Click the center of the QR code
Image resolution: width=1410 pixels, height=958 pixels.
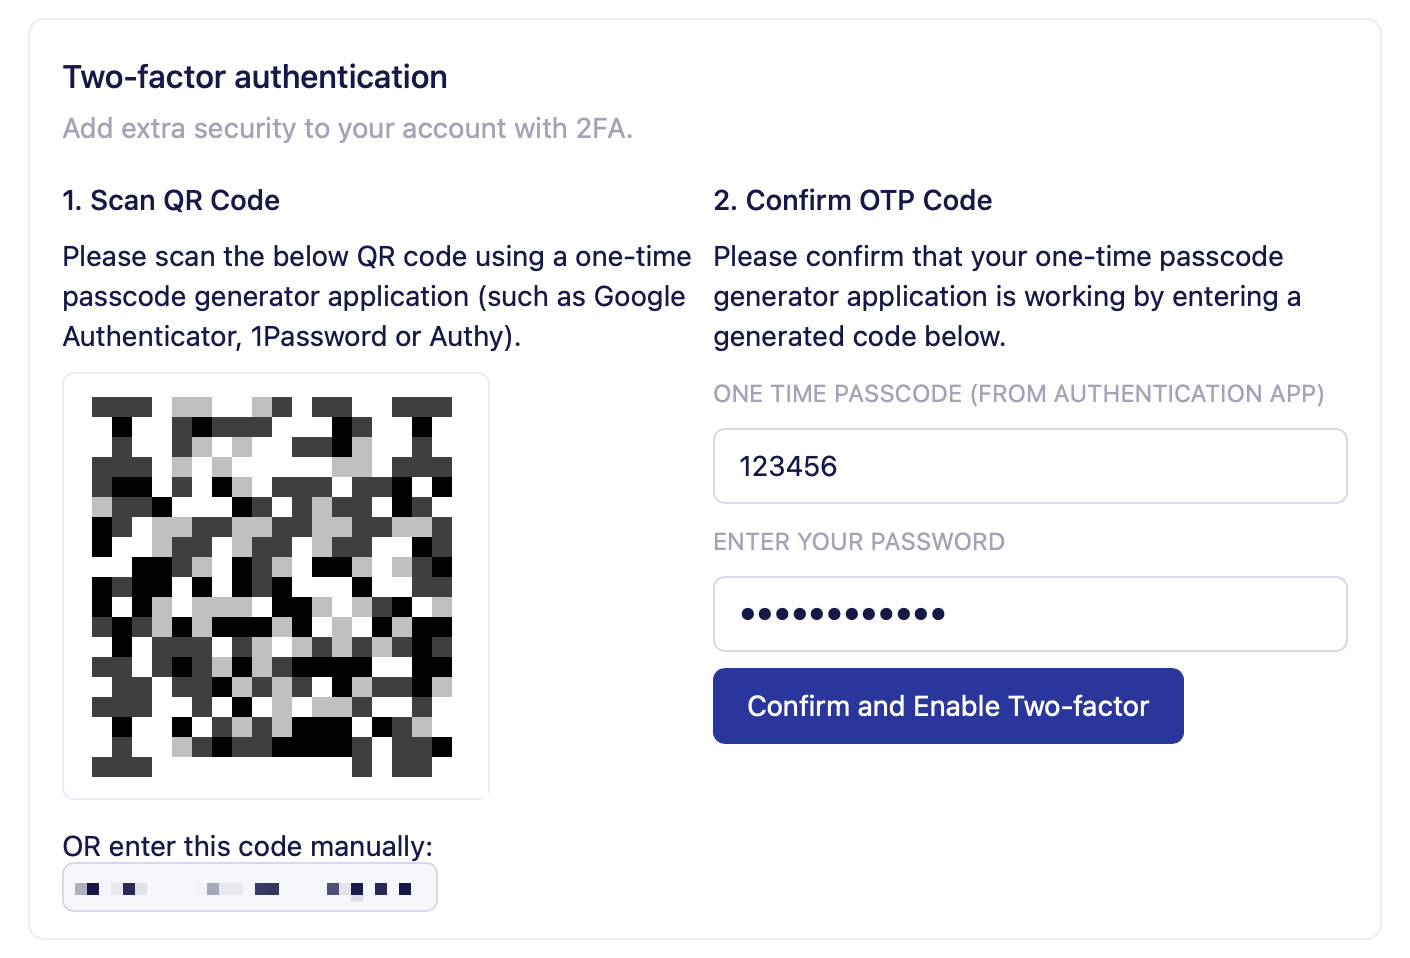[x=275, y=584]
